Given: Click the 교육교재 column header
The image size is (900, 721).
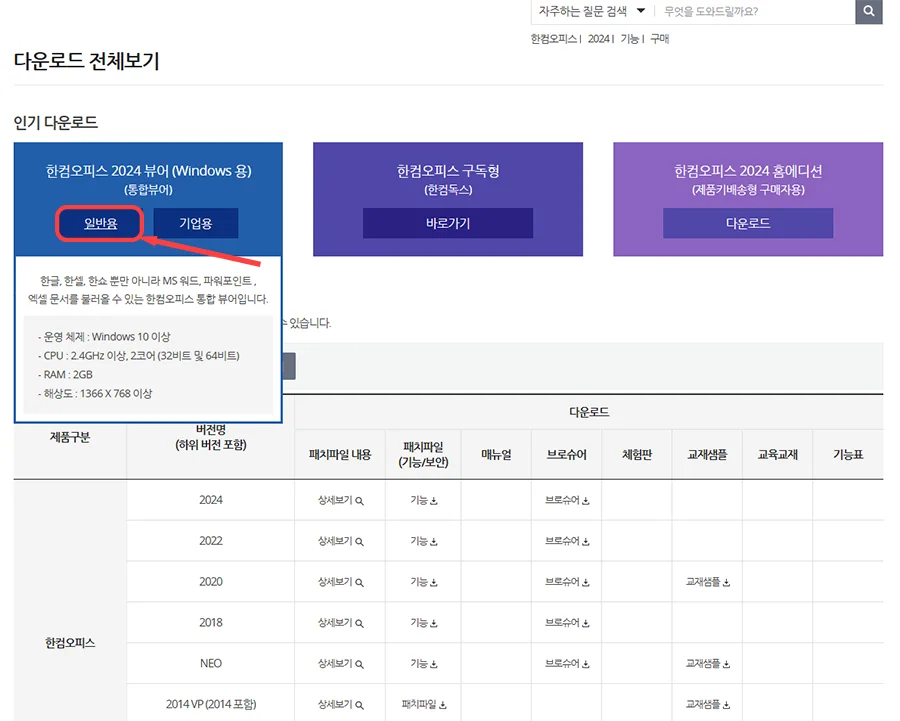Looking at the screenshot, I should point(778,454).
